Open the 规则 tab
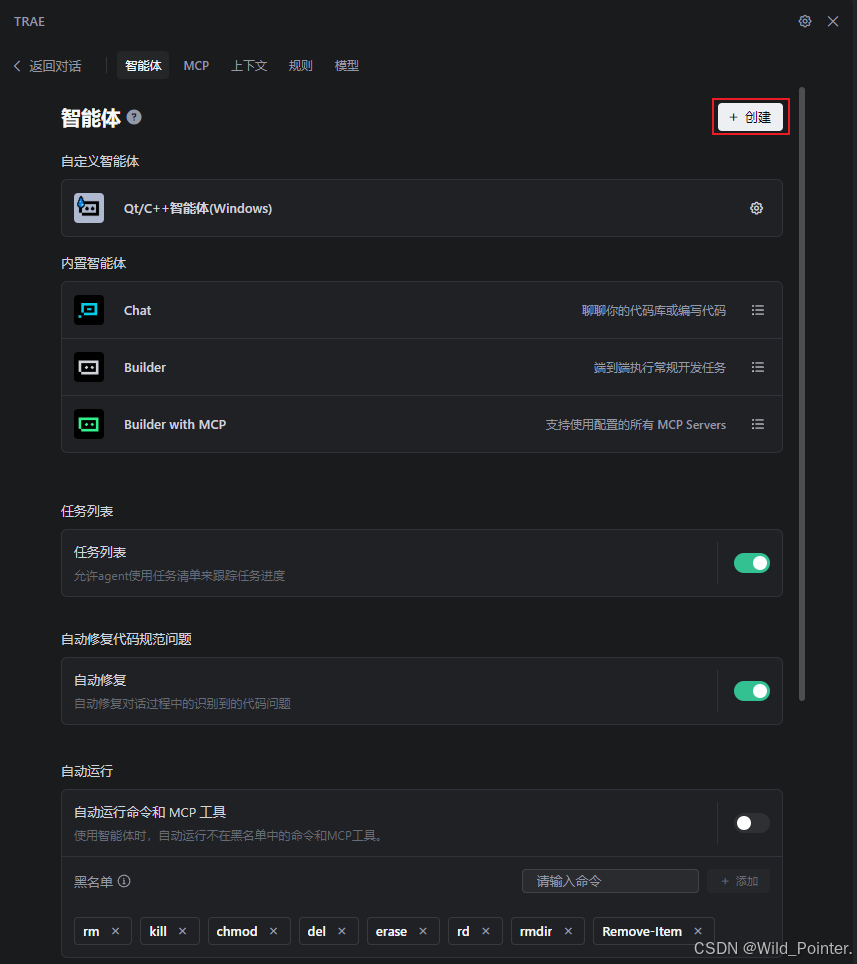 click(301, 66)
